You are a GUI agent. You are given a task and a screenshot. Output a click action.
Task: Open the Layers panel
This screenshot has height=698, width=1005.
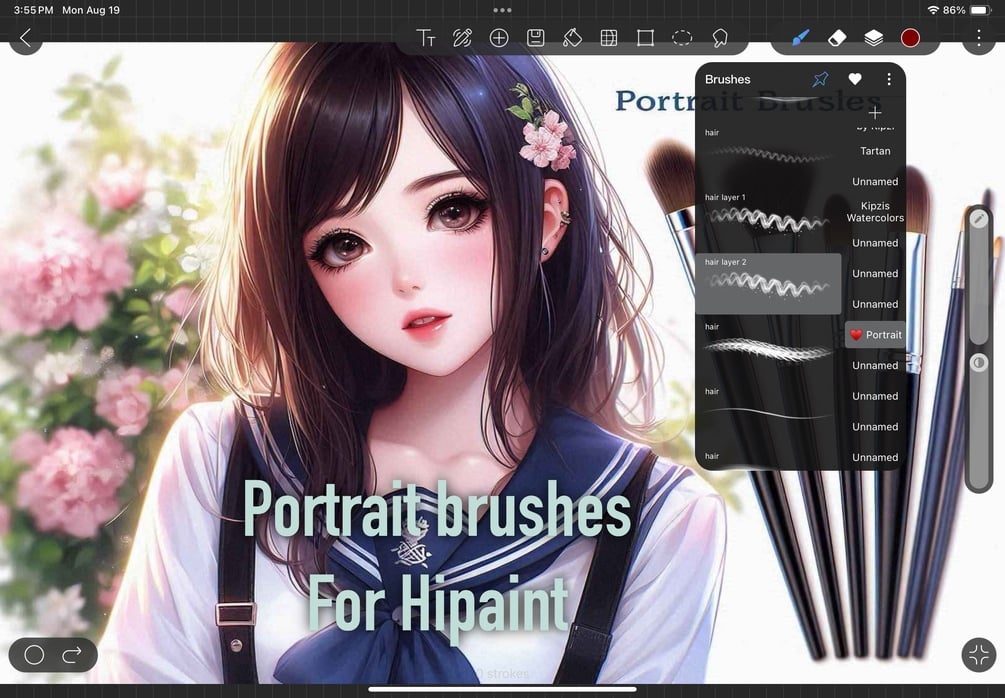(x=874, y=38)
